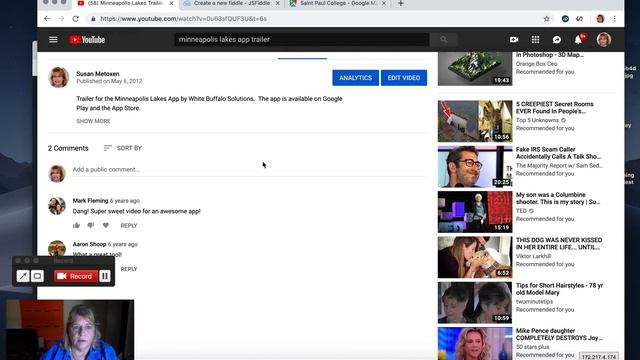Viewport: 640px width, 360px height.
Task: Open the YouTube apps grid icon
Action: pyautogui.click(x=535, y=40)
